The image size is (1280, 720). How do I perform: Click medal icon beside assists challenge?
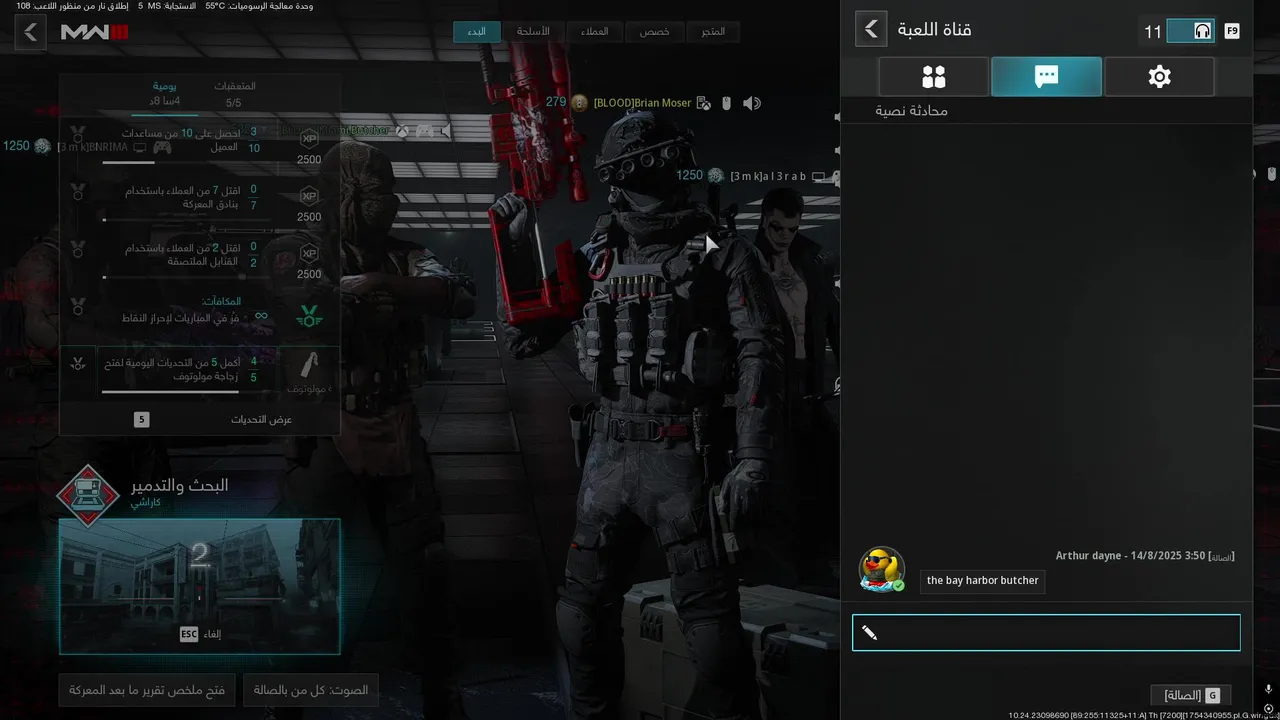78,134
